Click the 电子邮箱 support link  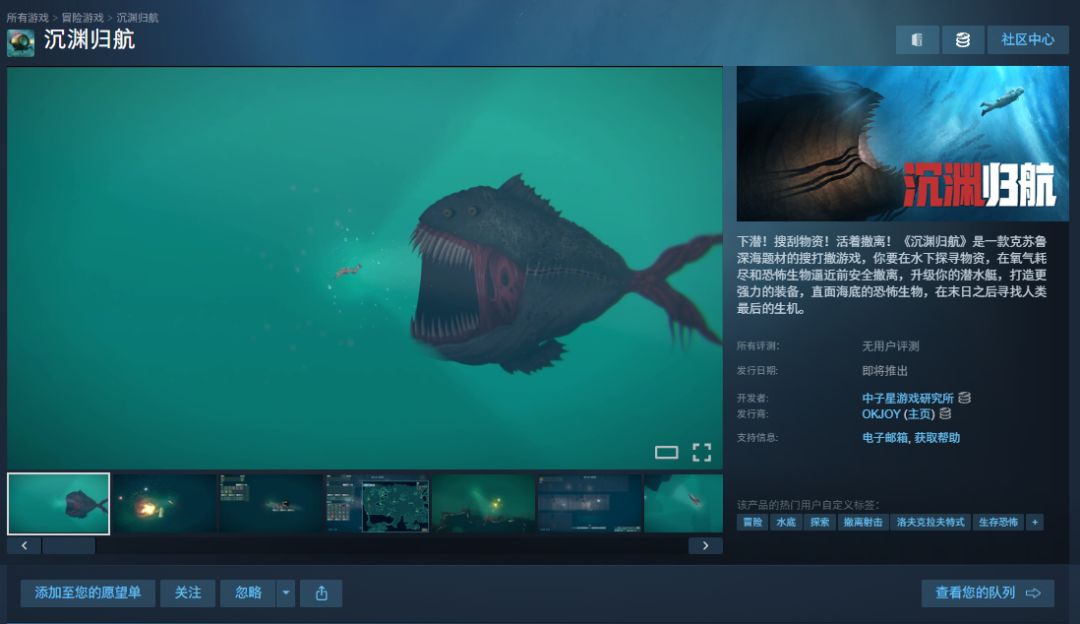coord(884,437)
